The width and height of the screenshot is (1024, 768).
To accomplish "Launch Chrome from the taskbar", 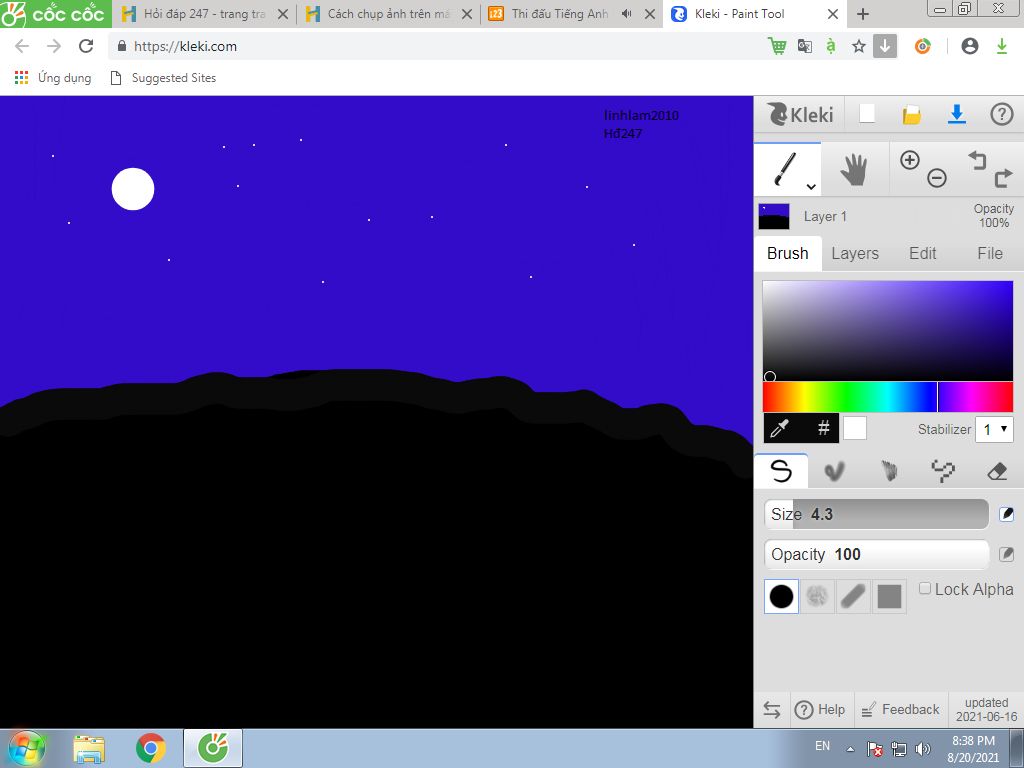I will coord(151,748).
